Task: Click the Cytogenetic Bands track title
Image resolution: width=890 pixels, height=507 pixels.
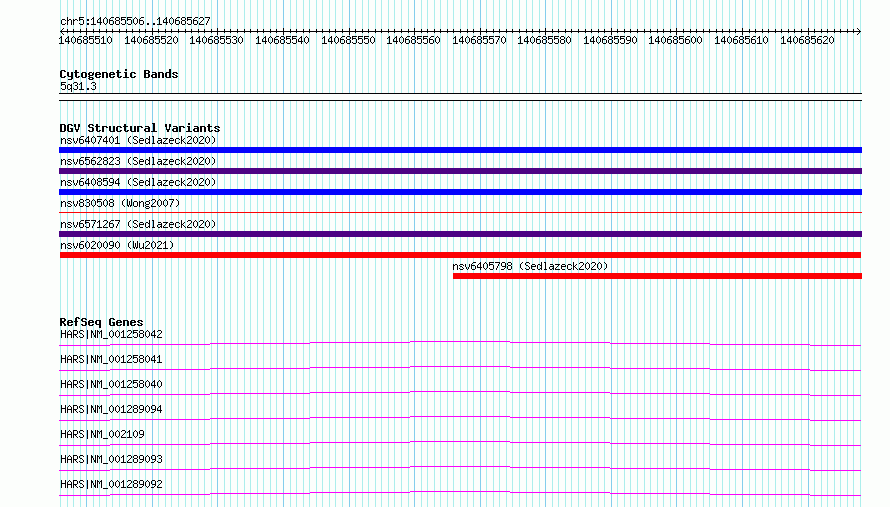Action: pos(119,74)
